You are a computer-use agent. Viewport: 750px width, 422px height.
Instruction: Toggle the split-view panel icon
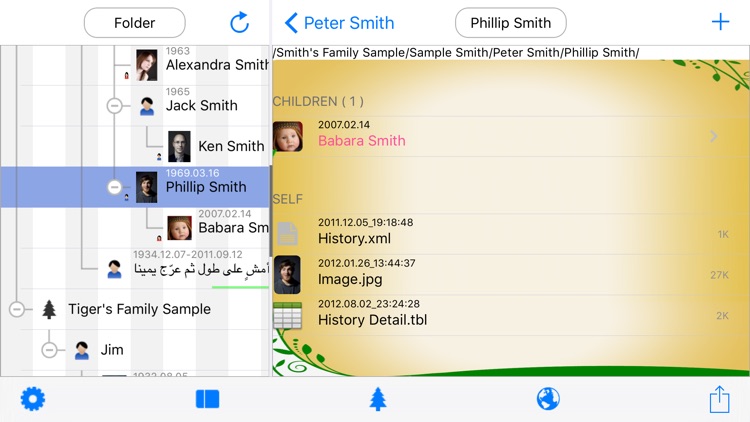tap(208, 399)
